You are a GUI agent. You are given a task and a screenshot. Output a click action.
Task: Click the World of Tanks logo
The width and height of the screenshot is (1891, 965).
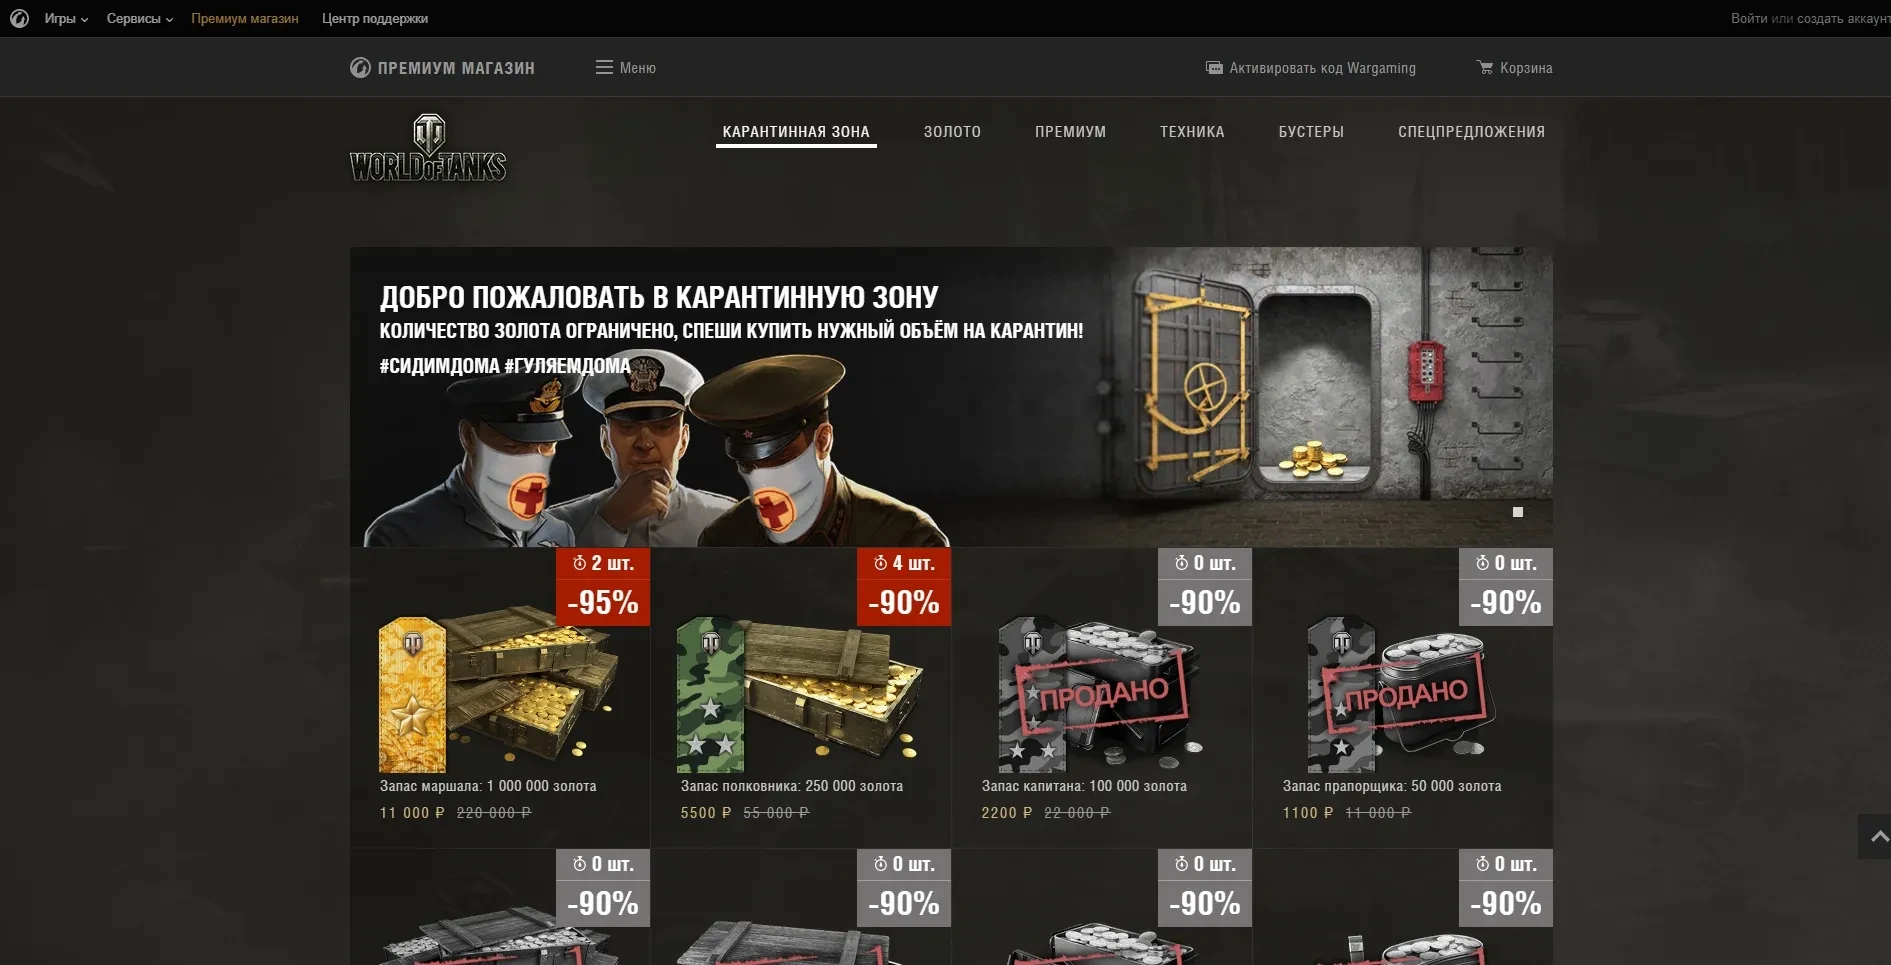click(x=428, y=148)
